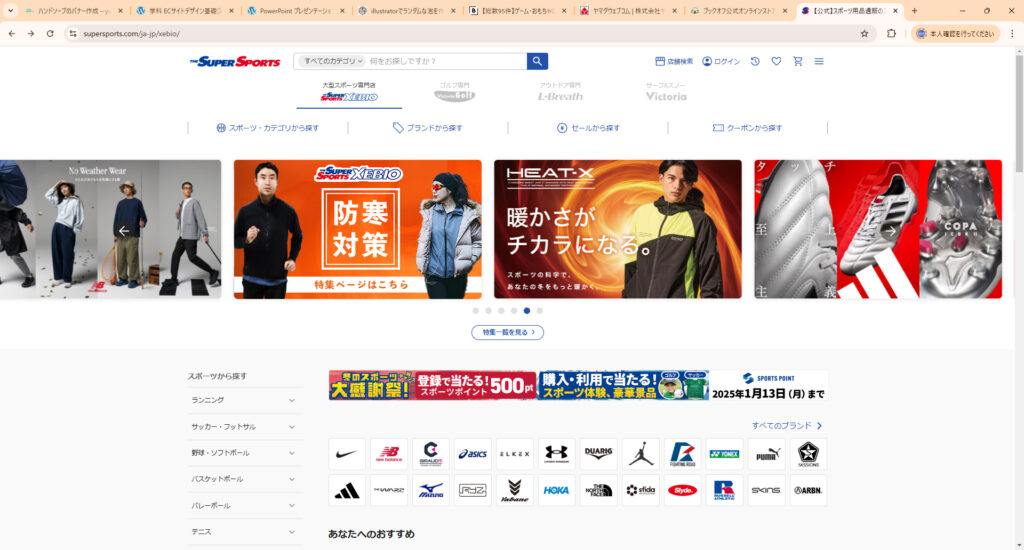Expand the ランニング category
The width and height of the screenshot is (1024, 550).
point(244,400)
